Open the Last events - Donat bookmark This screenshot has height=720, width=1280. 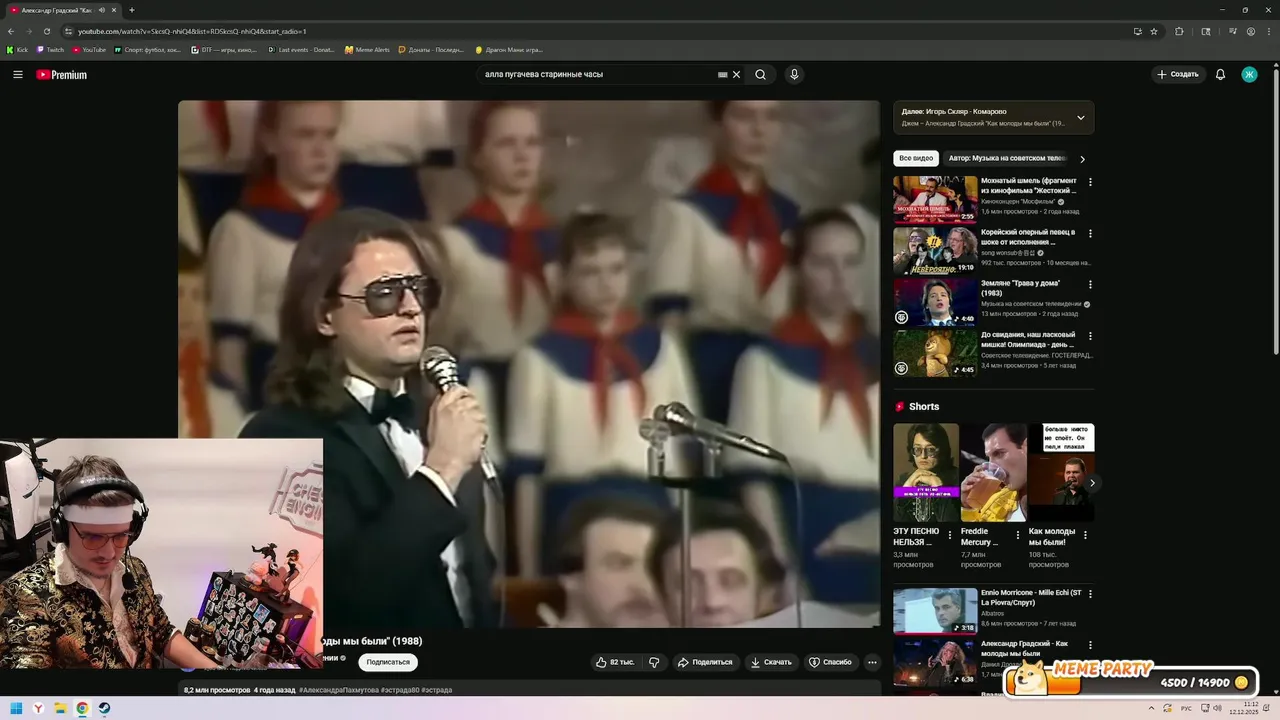point(301,49)
